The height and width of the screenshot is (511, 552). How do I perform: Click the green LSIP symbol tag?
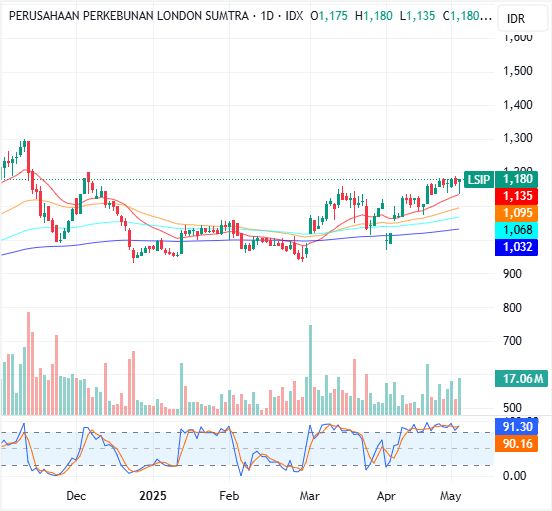click(x=479, y=179)
